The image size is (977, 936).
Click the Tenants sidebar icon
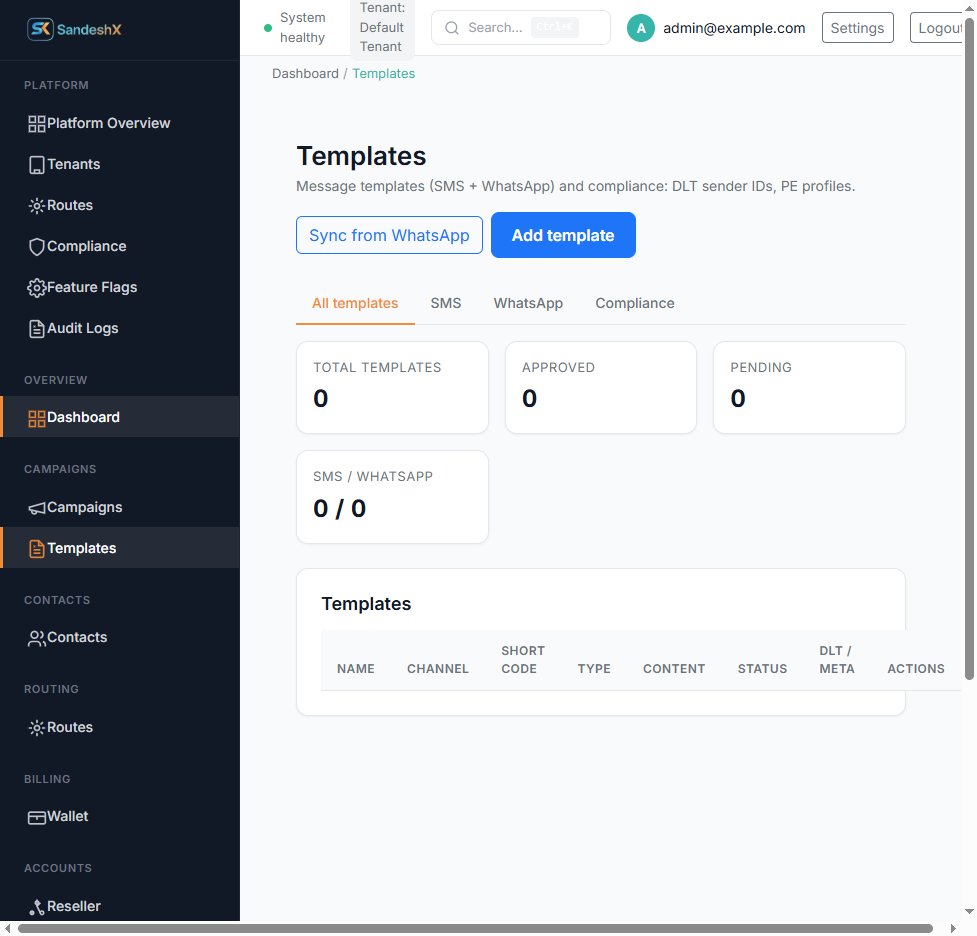[37, 165]
